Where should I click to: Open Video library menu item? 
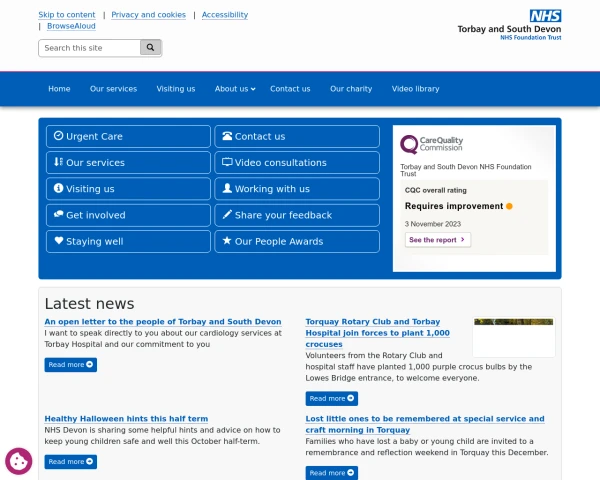(x=415, y=89)
